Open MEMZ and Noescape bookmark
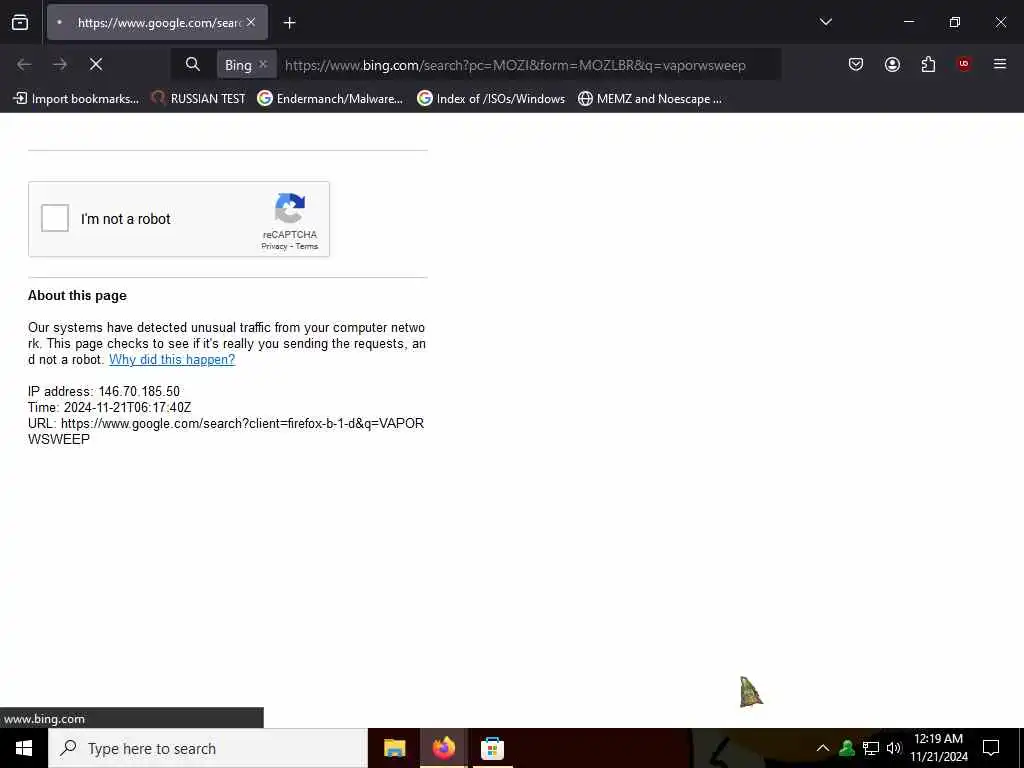The image size is (1024, 768). tap(650, 99)
